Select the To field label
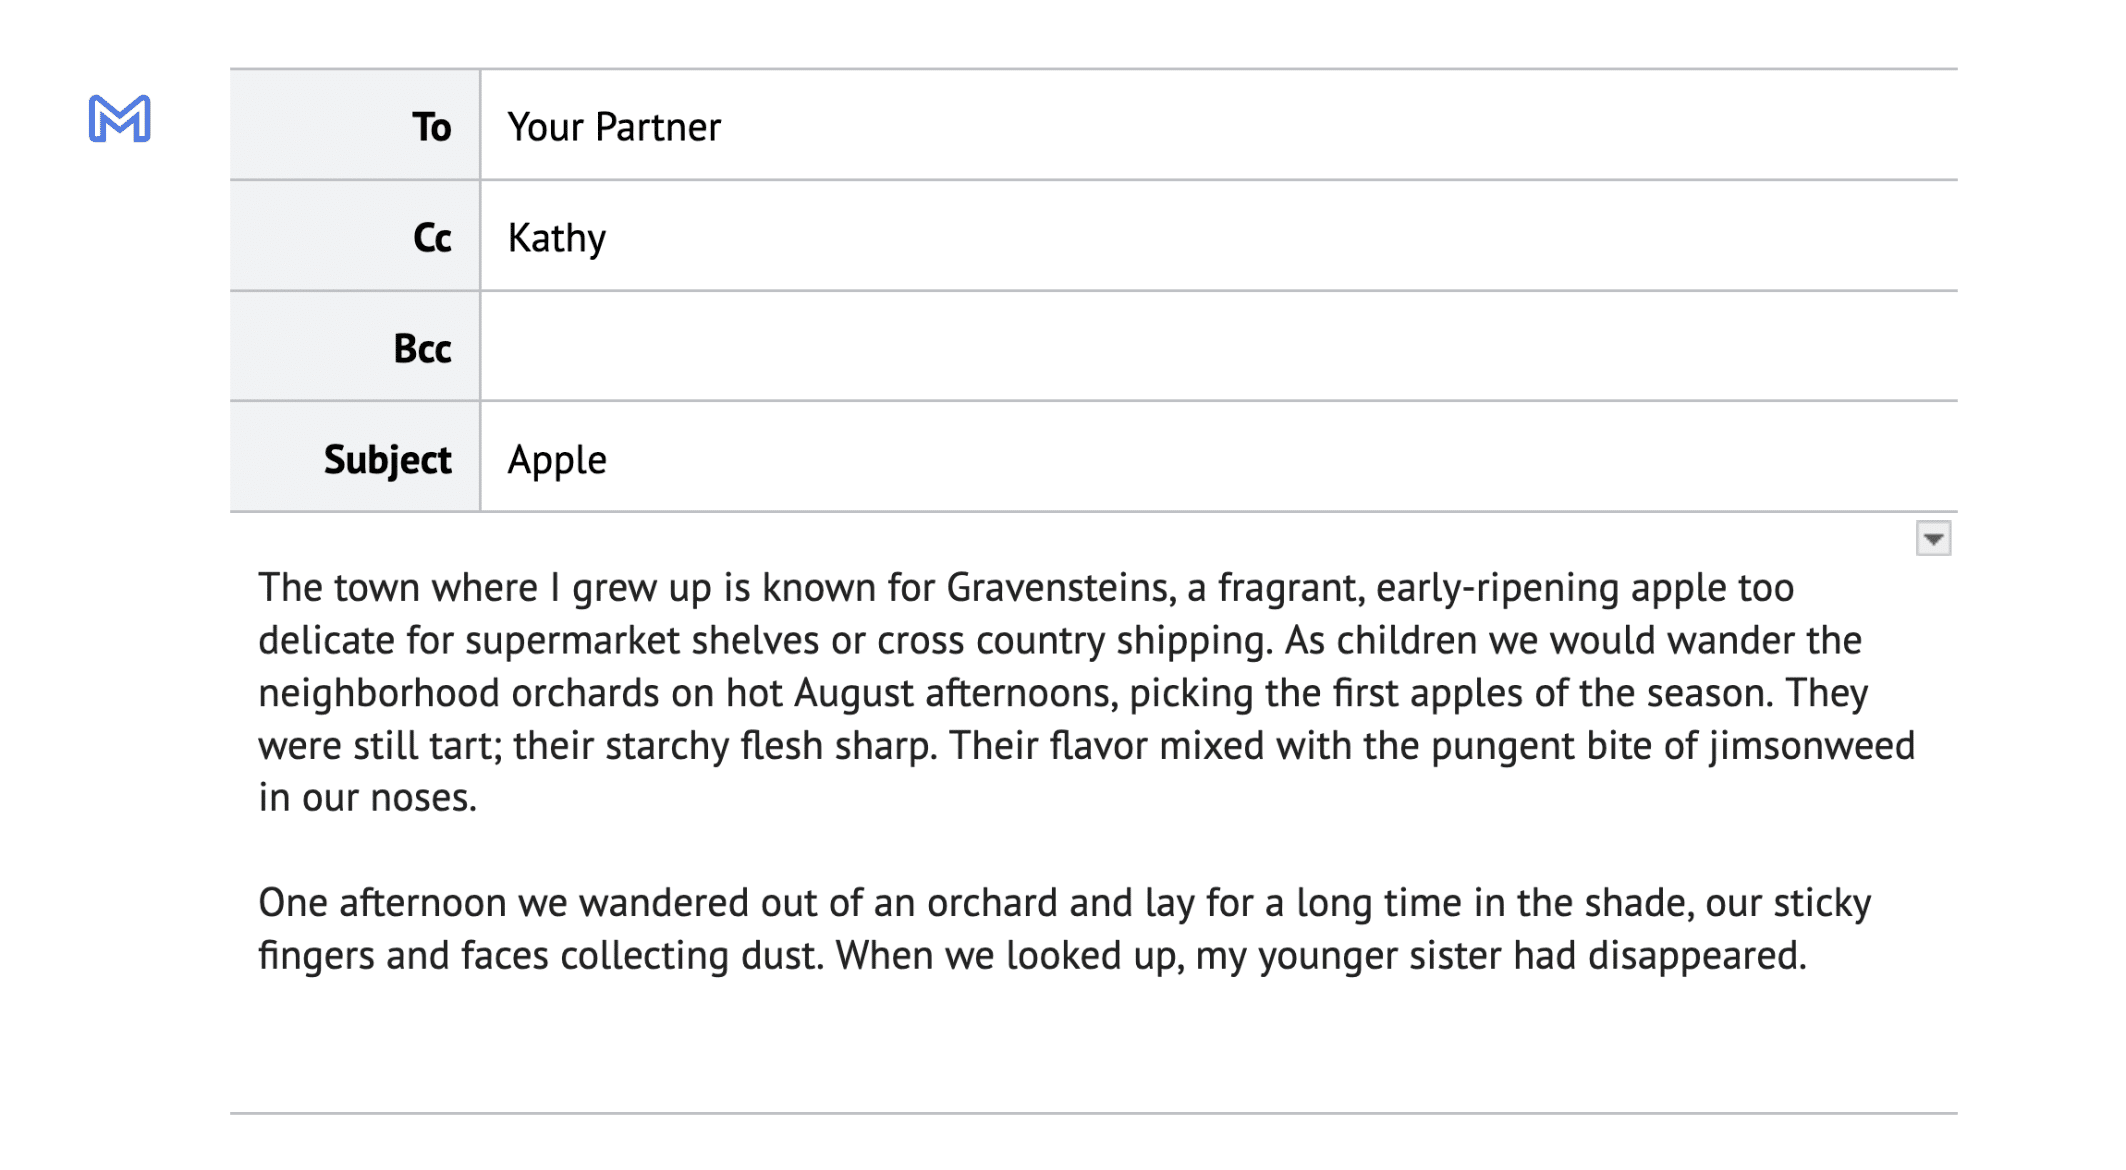 pos(432,125)
